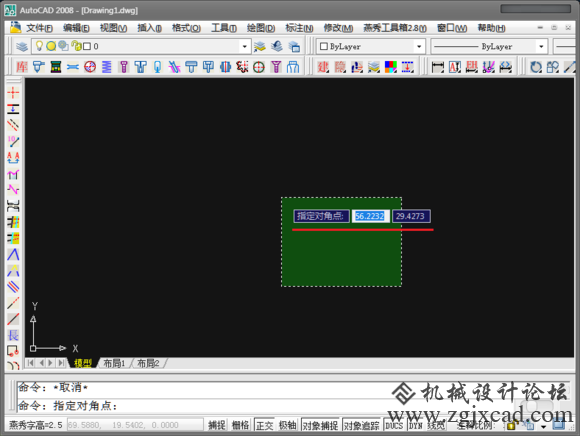Click the 29.4273 dynamic input field
Image resolution: width=580 pixels, height=436 pixels.
pyautogui.click(x=411, y=216)
